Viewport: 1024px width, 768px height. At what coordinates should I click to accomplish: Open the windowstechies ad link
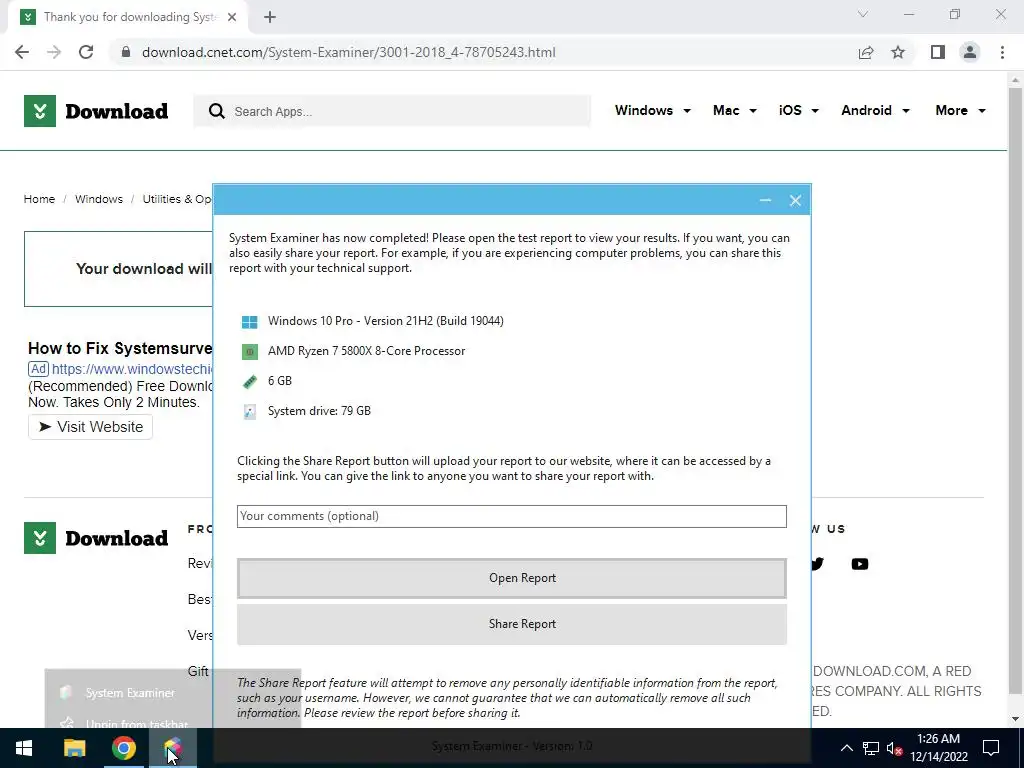click(x=132, y=369)
